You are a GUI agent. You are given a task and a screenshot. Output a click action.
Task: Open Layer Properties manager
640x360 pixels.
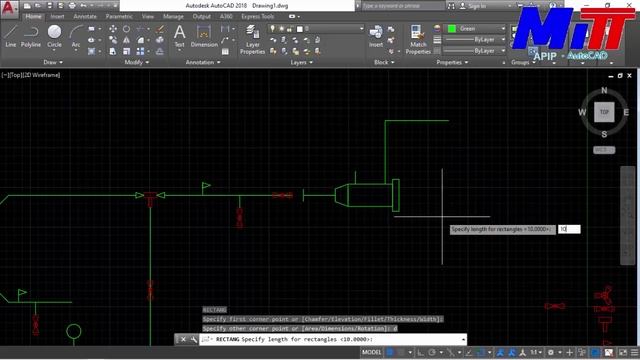[x=252, y=39]
